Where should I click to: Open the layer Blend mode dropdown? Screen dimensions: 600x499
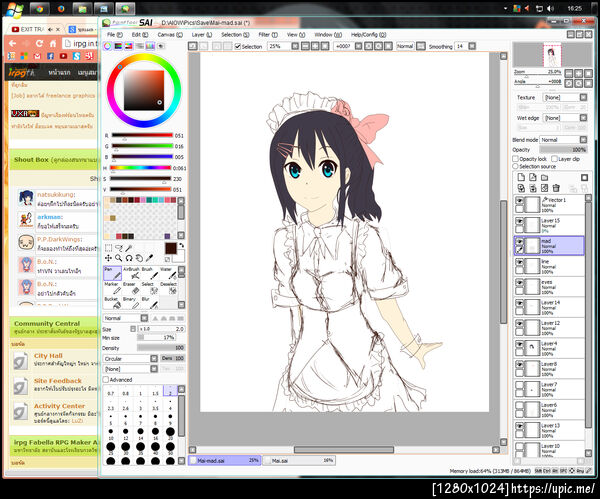click(583, 140)
